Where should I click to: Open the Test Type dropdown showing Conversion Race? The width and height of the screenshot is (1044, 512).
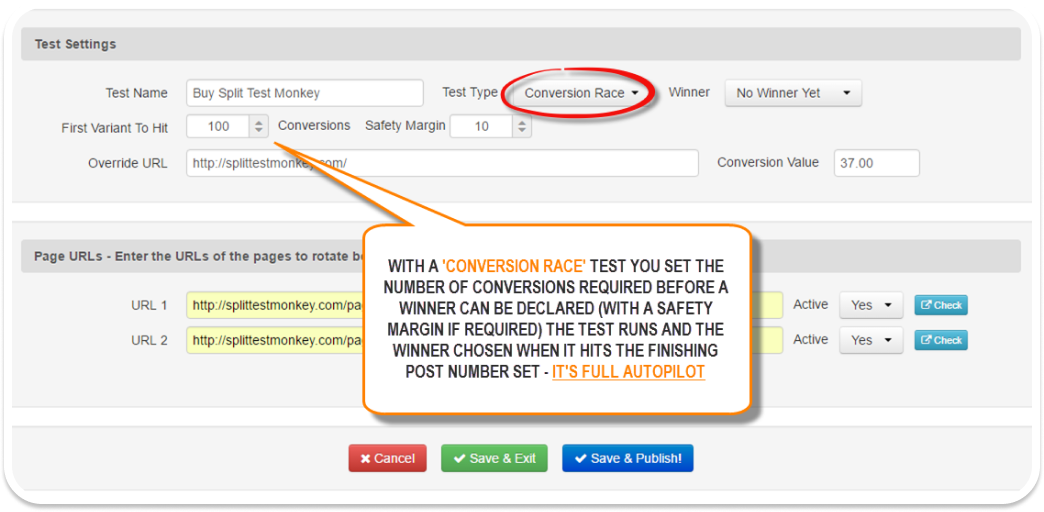pos(582,93)
